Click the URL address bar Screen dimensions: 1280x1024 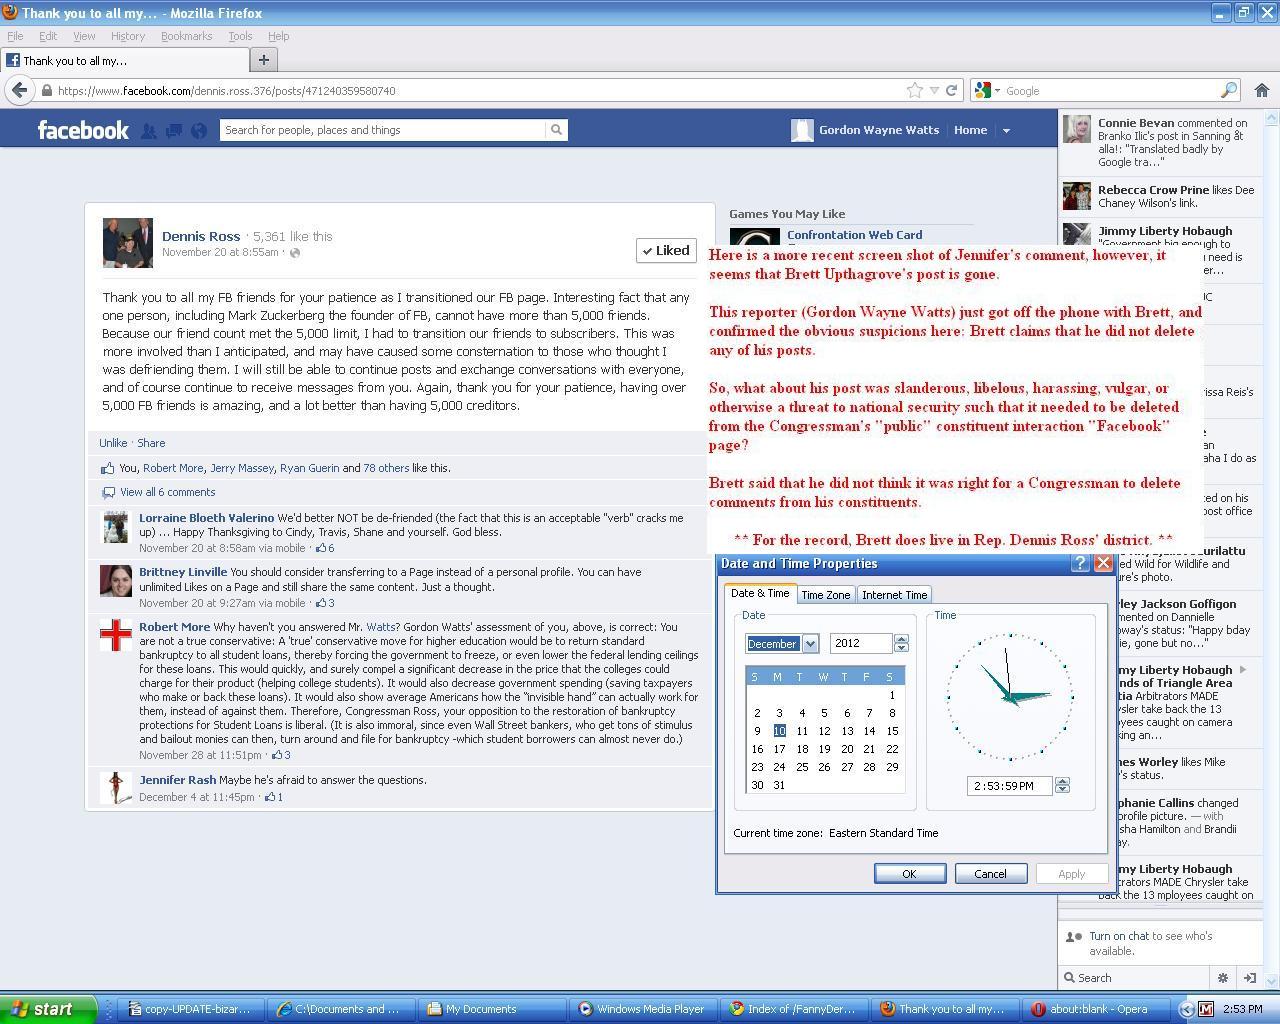pyautogui.click(x=480, y=90)
